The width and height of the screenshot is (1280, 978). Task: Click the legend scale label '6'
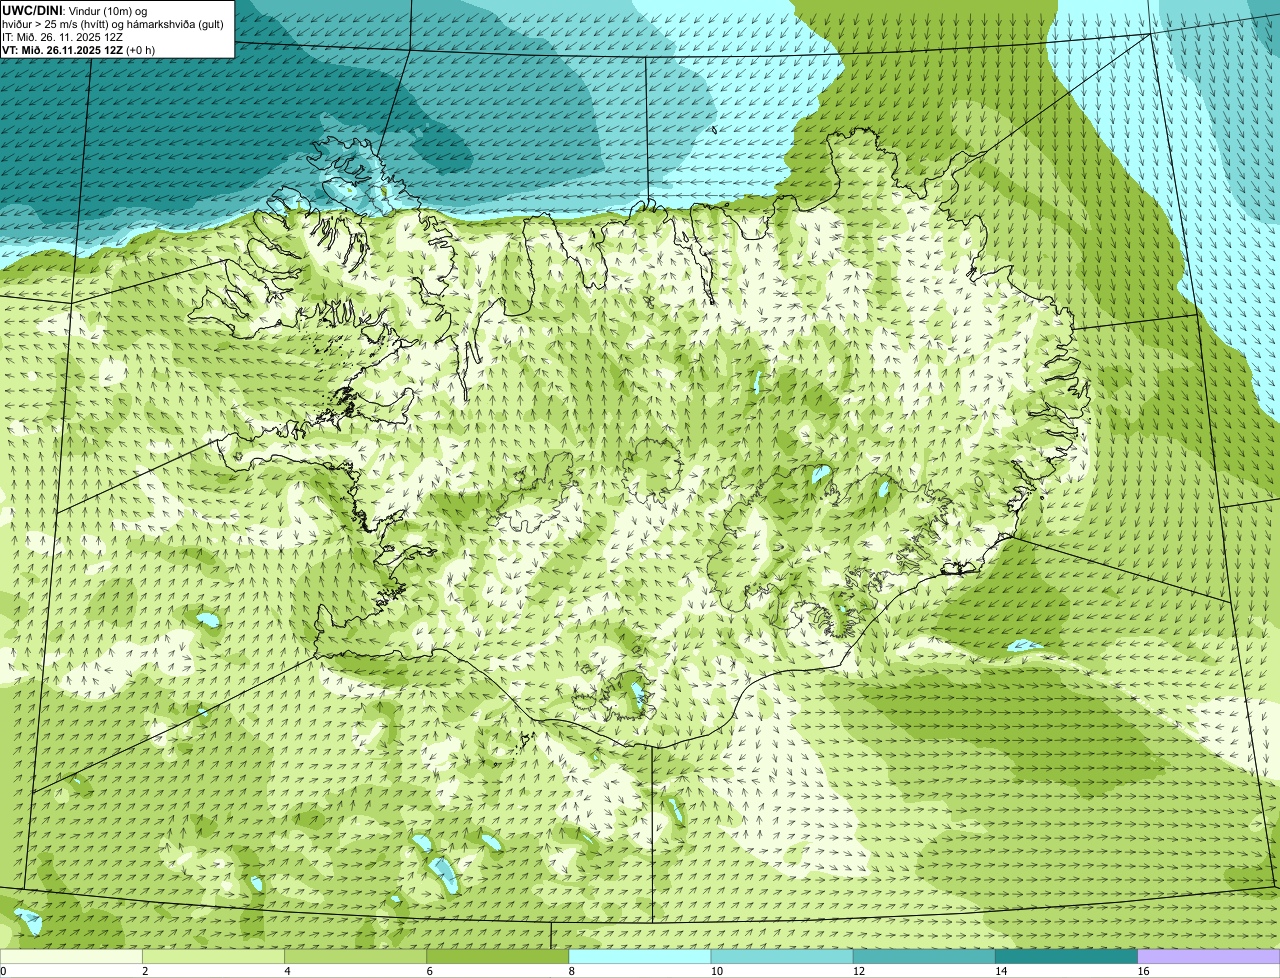coord(429,971)
